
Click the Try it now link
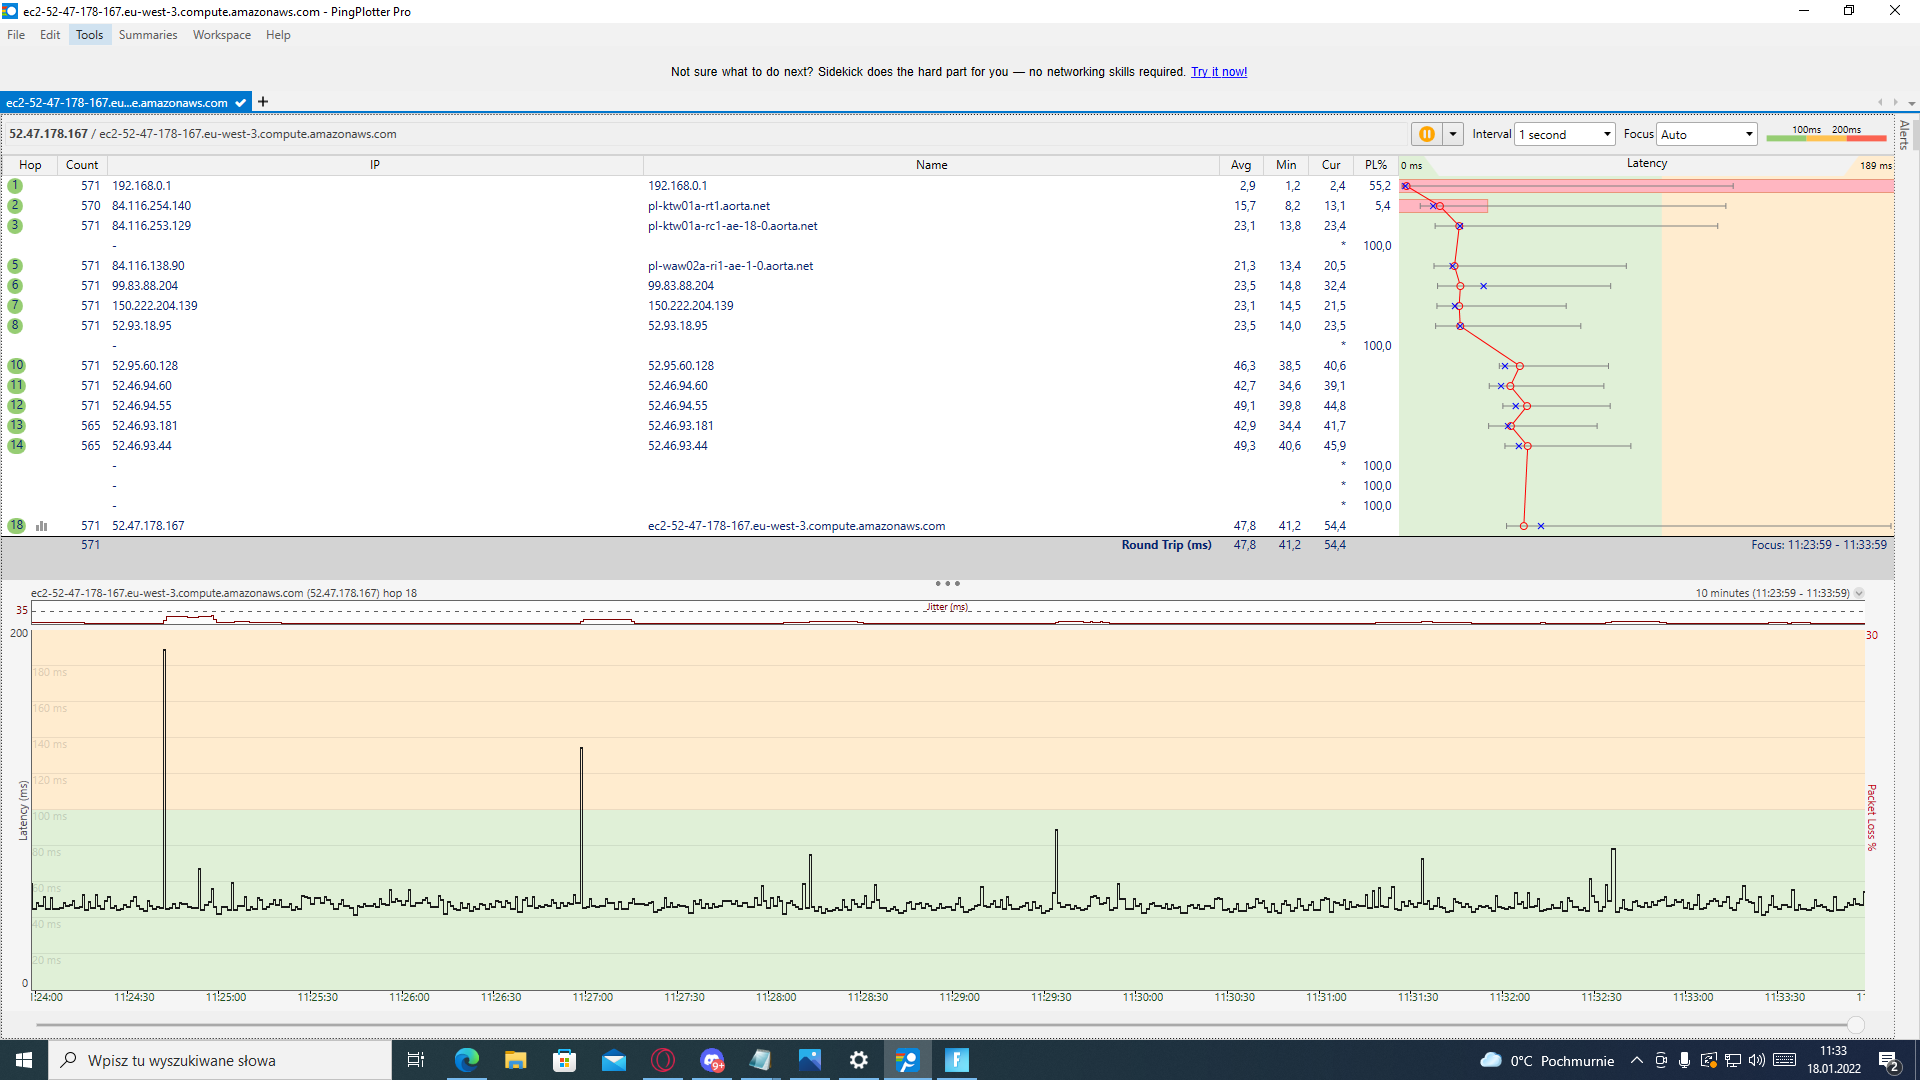click(1218, 72)
